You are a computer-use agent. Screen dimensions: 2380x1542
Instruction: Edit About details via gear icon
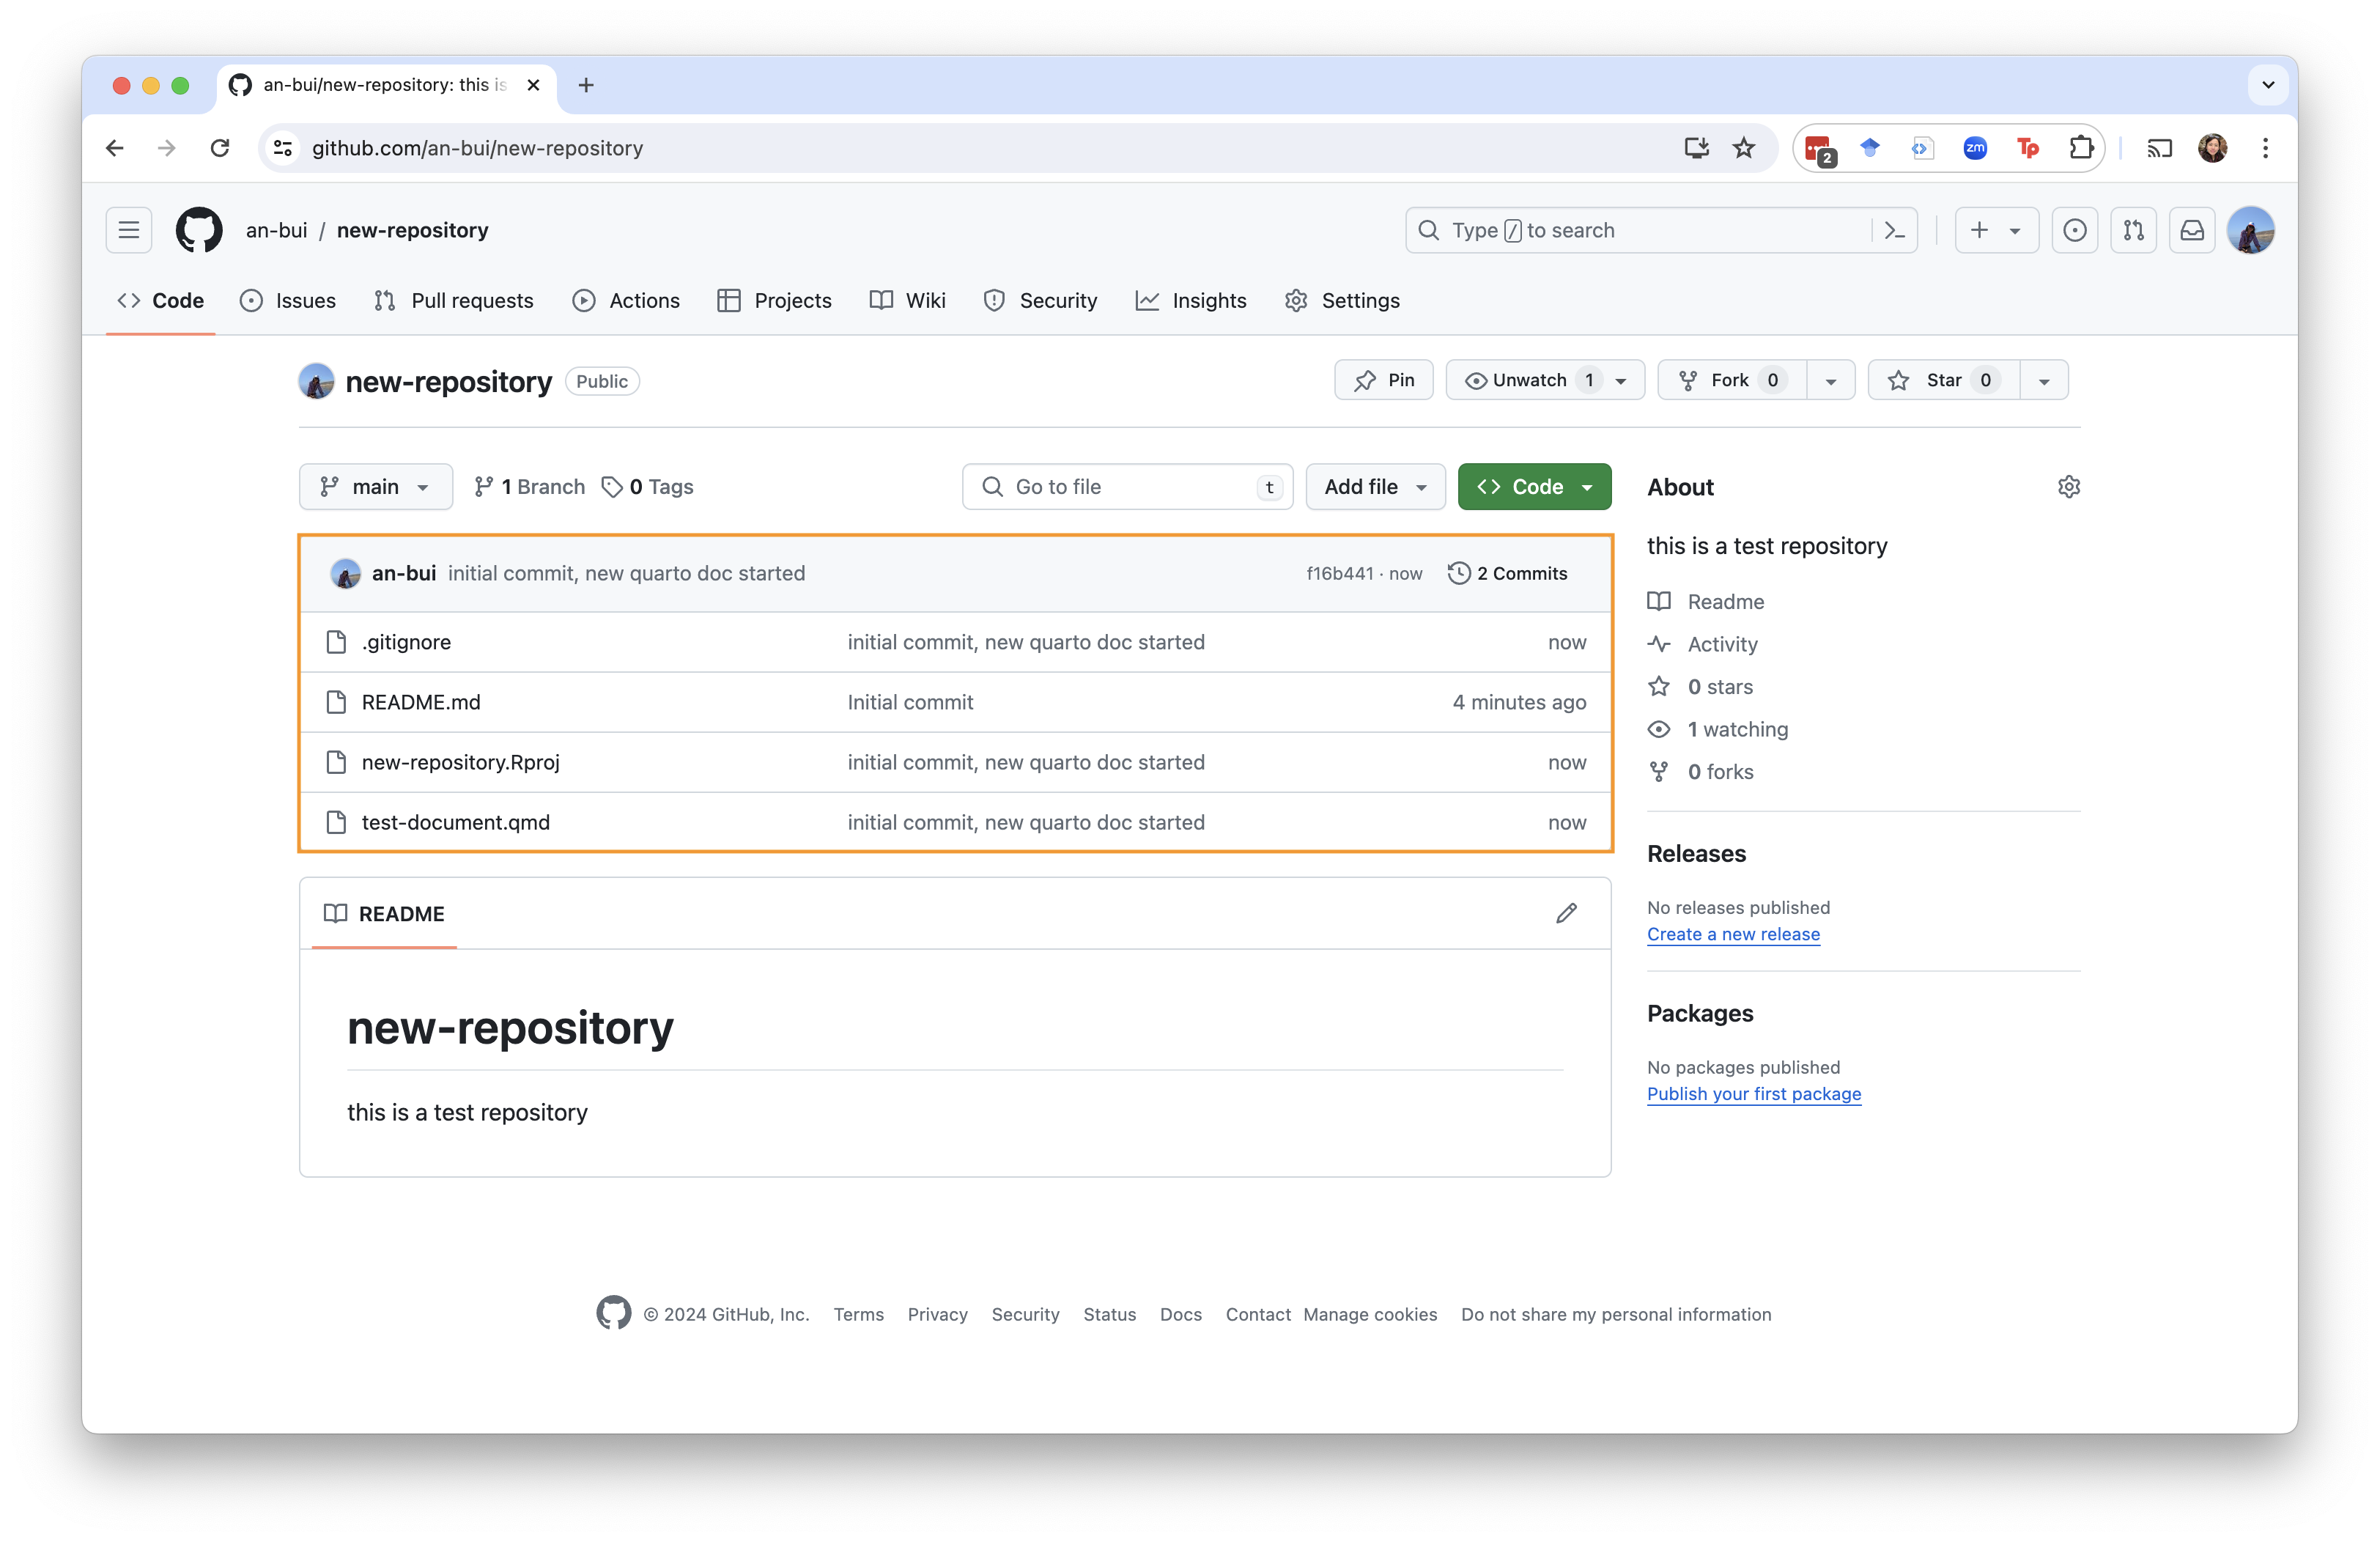[2068, 487]
